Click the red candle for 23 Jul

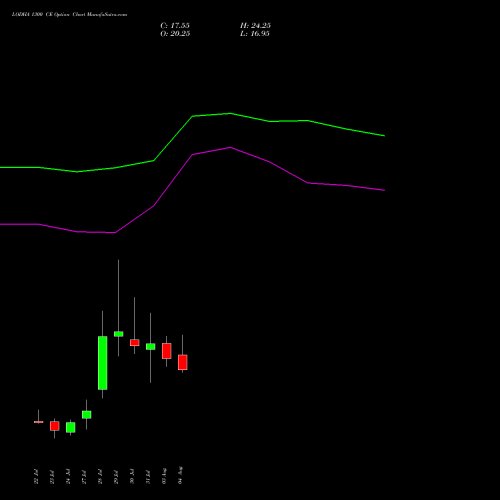[x=55, y=426]
